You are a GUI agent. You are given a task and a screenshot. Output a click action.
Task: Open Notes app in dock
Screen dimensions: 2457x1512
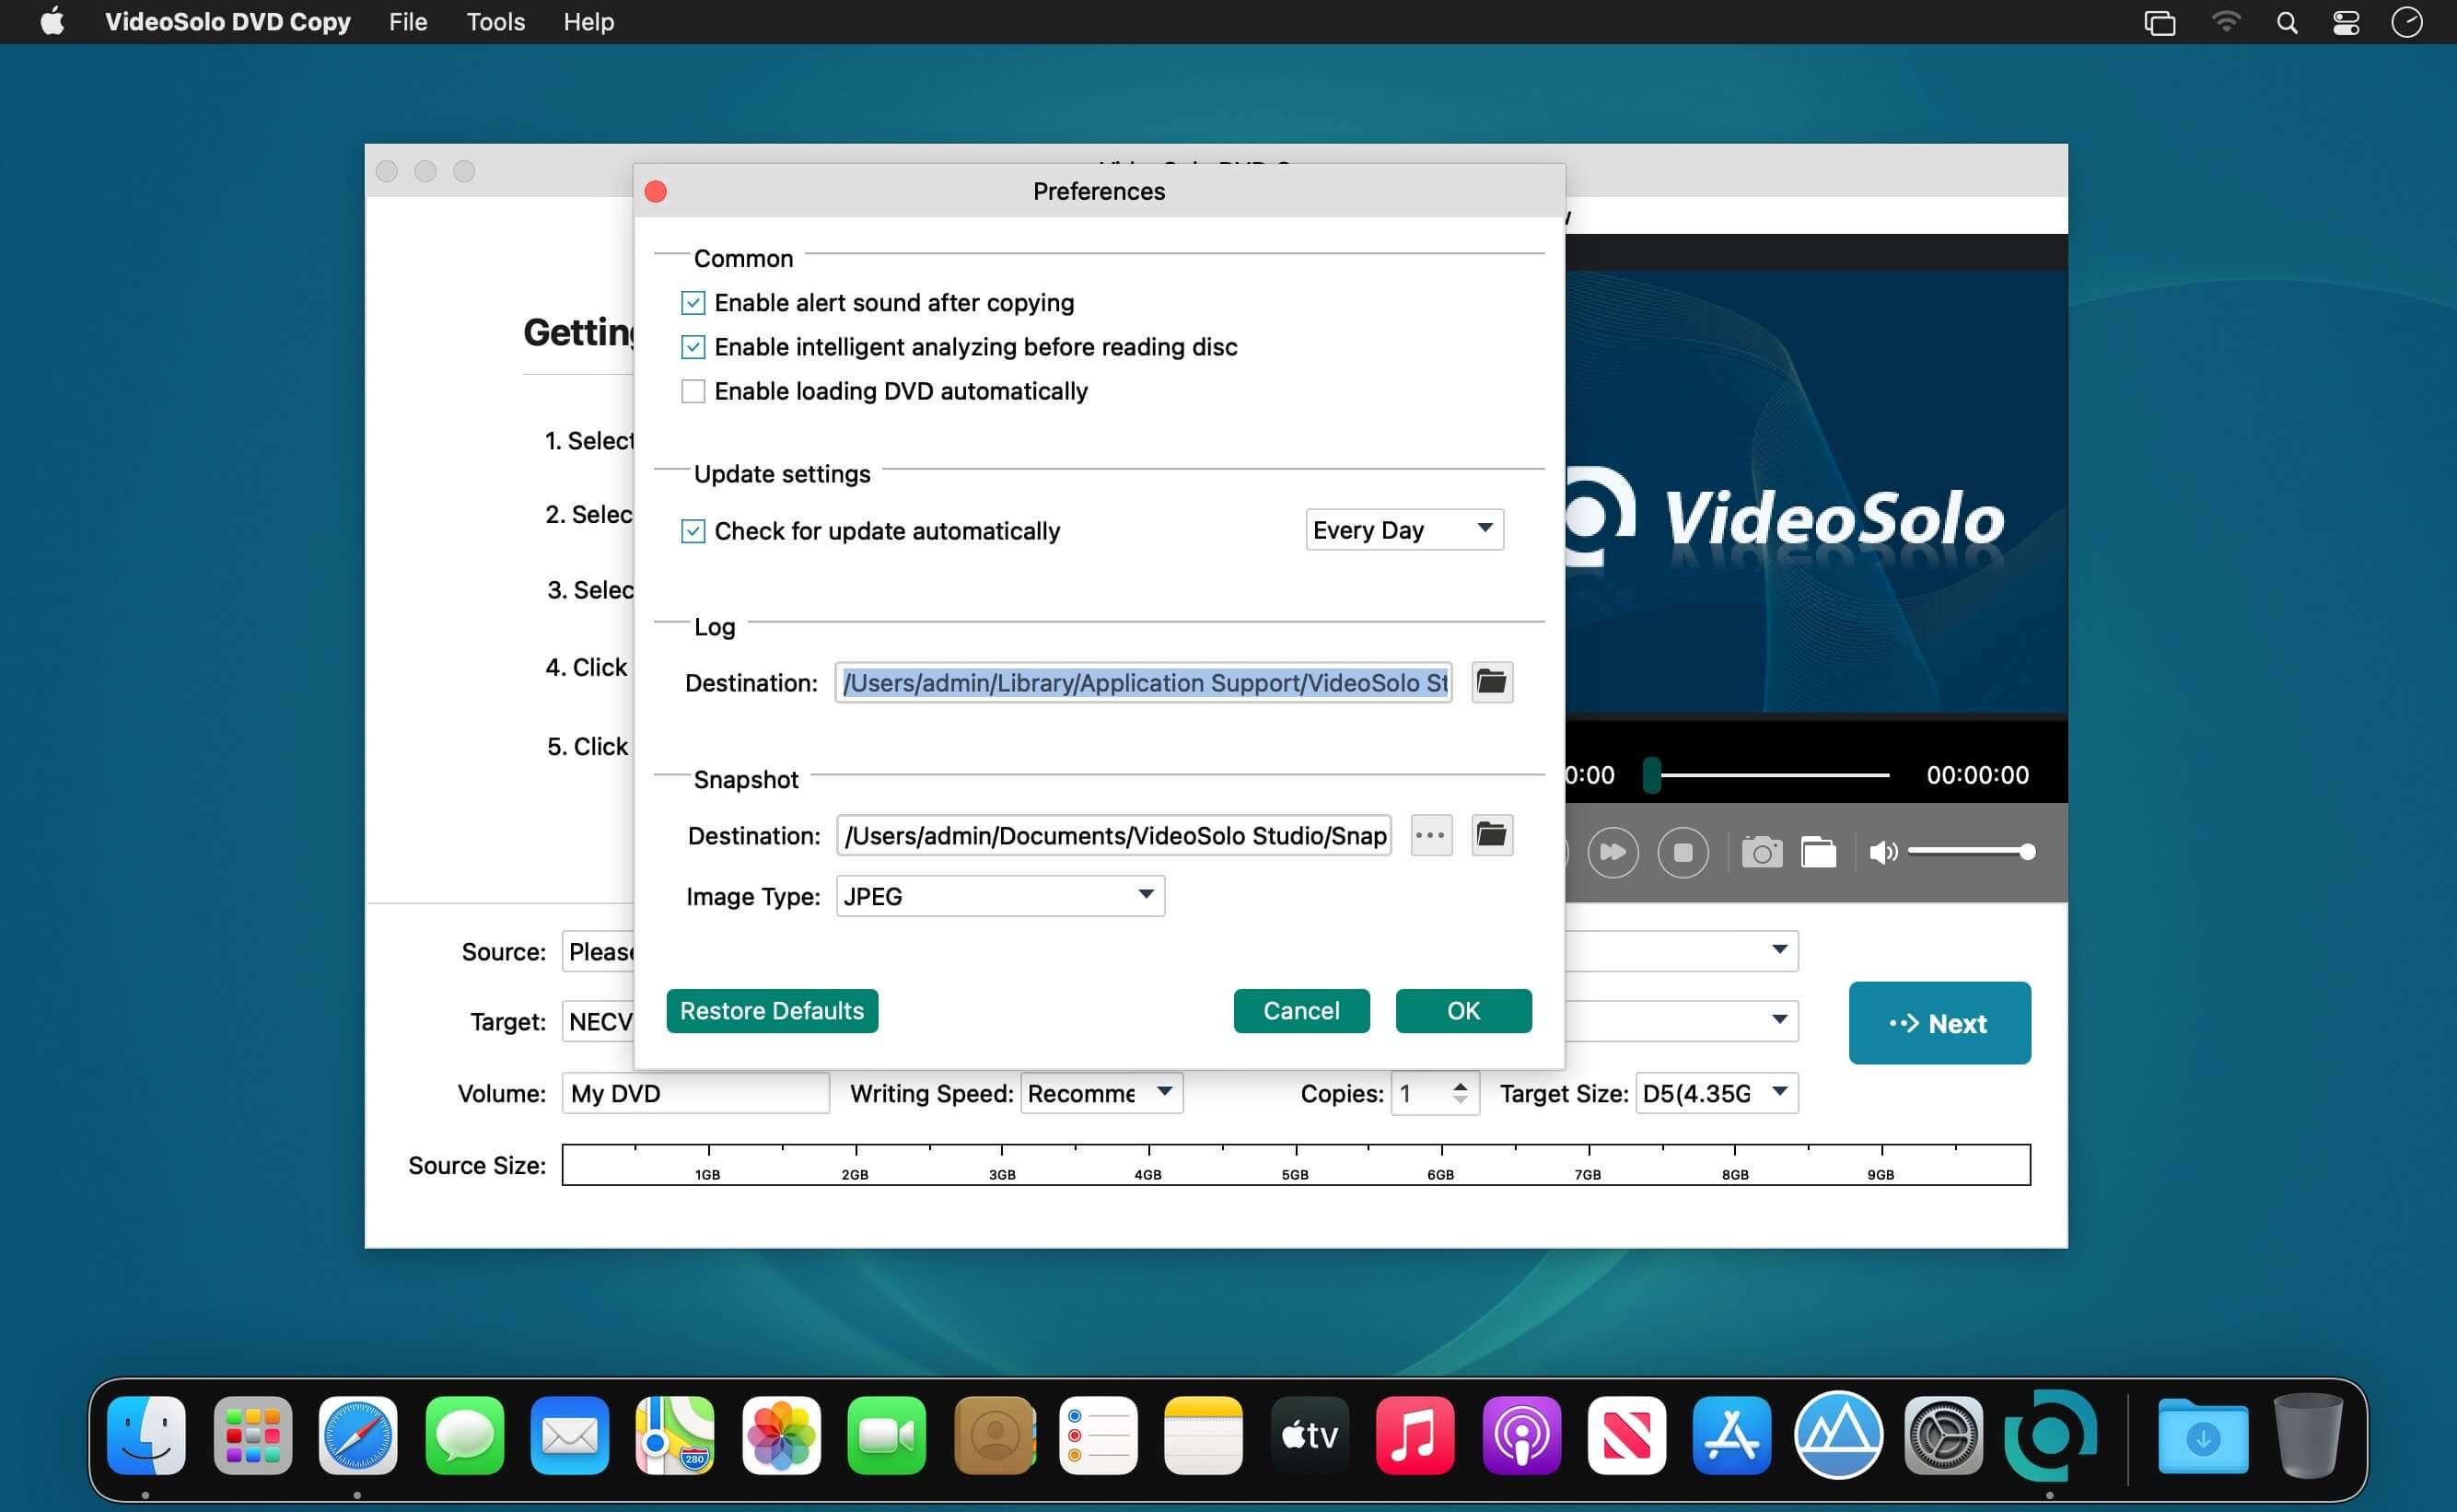pos(1204,1435)
